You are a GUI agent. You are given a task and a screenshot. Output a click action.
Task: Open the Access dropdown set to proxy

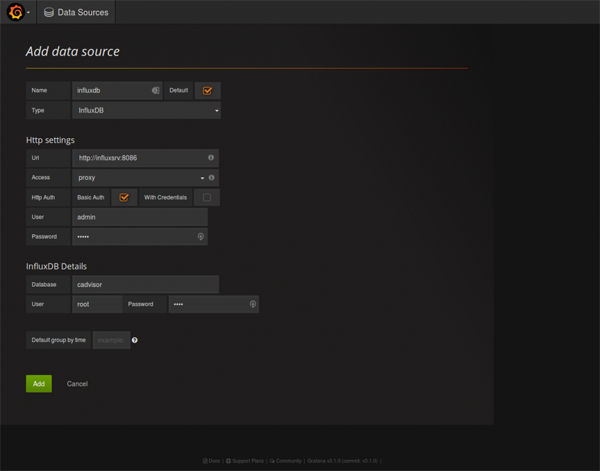[x=140, y=178]
